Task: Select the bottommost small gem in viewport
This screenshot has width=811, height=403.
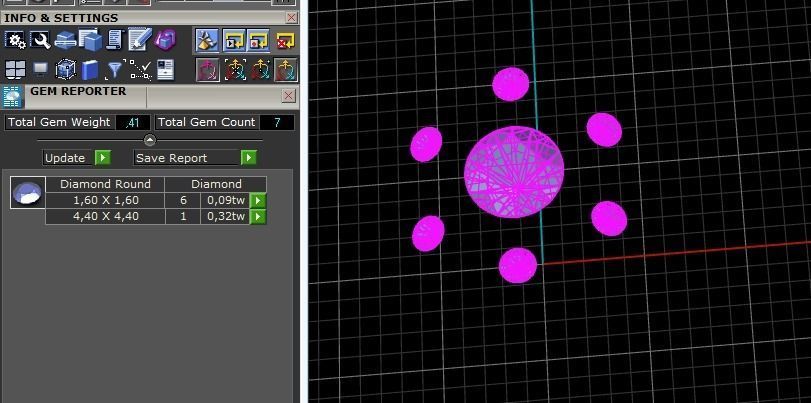Action: (x=518, y=265)
